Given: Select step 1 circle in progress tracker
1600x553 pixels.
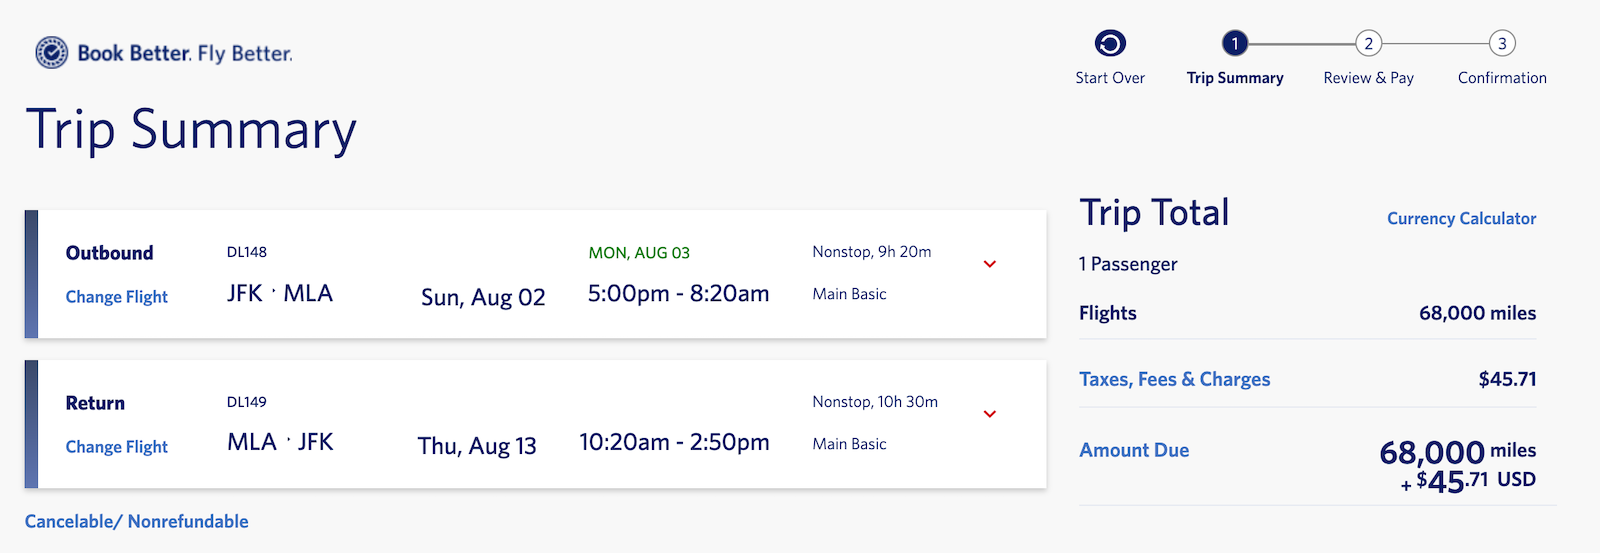Looking at the screenshot, I should pyautogui.click(x=1235, y=43).
